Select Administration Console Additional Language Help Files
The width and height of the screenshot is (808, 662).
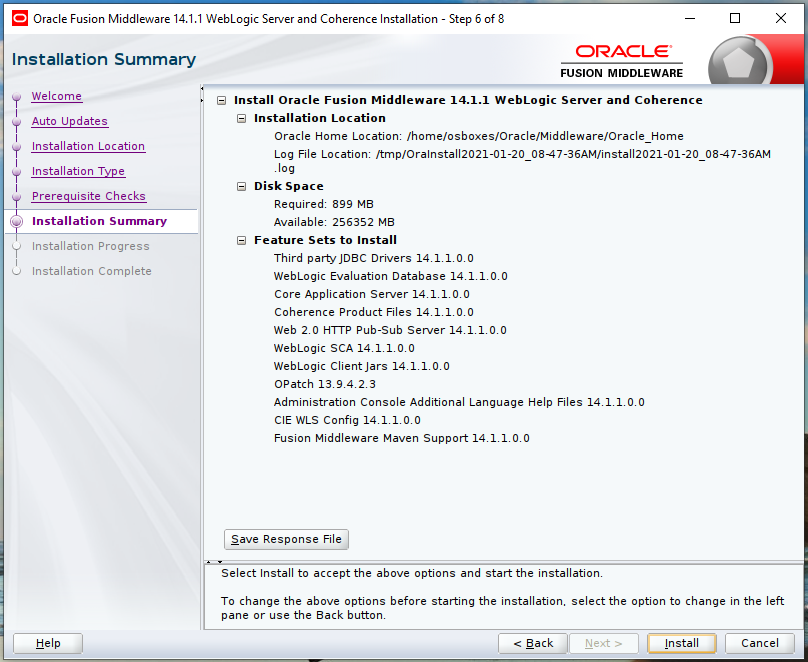[459, 403]
